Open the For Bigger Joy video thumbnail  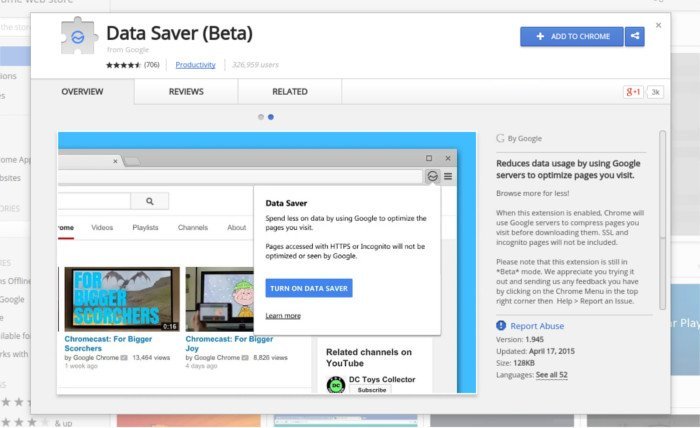[219, 299]
